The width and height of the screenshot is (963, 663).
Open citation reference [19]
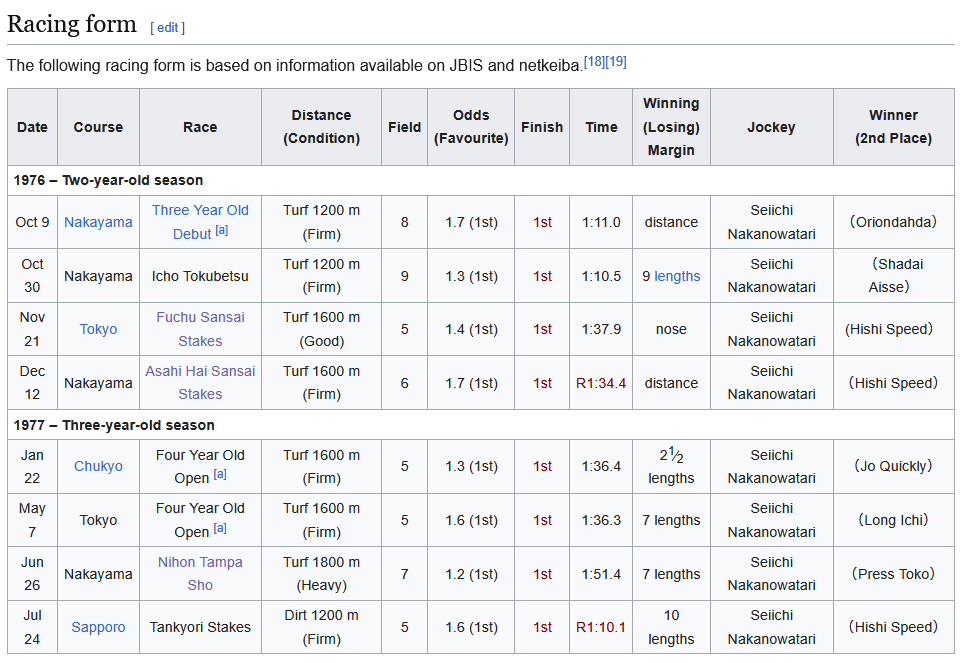click(616, 61)
